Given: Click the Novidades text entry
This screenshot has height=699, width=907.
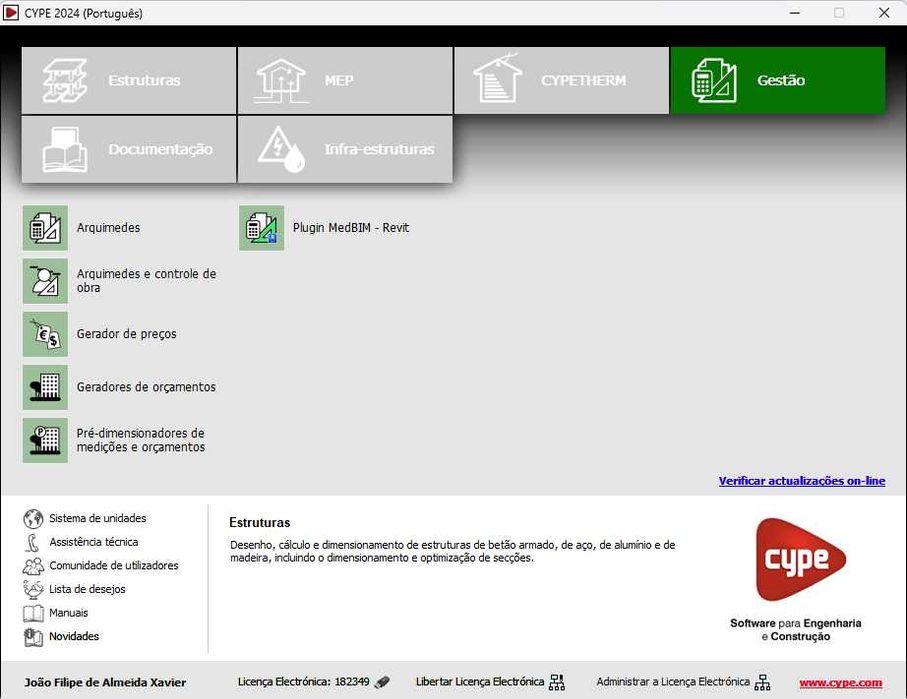Looking at the screenshot, I should pyautogui.click(x=73, y=637).
